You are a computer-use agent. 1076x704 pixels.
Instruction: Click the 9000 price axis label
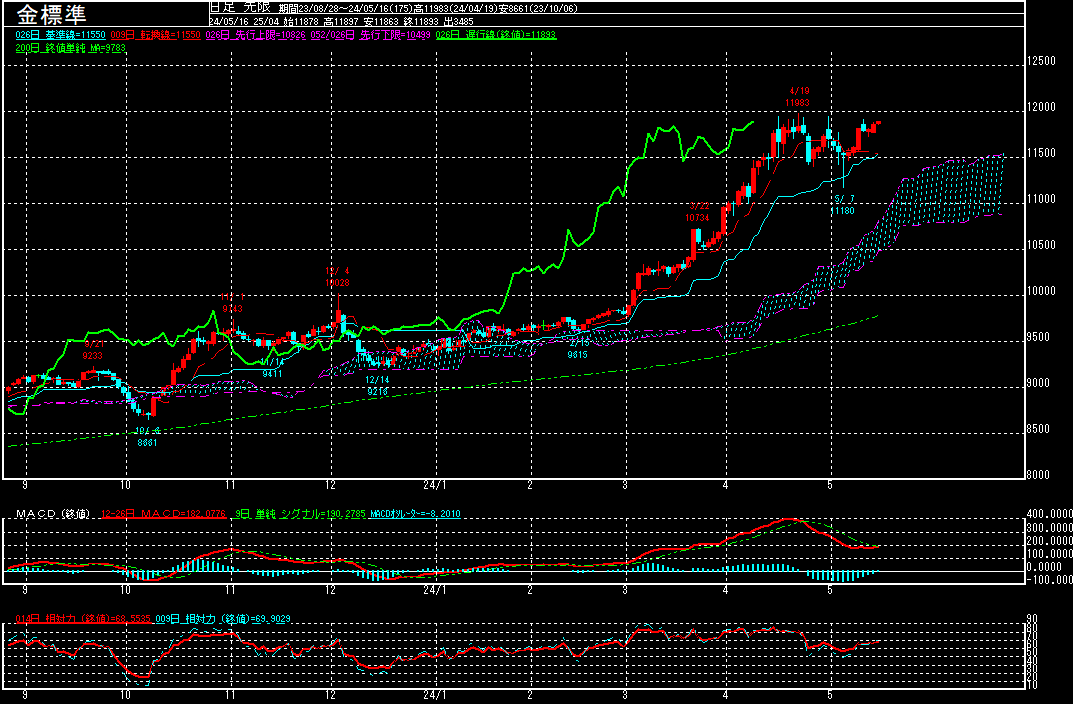click(1038, 383)
